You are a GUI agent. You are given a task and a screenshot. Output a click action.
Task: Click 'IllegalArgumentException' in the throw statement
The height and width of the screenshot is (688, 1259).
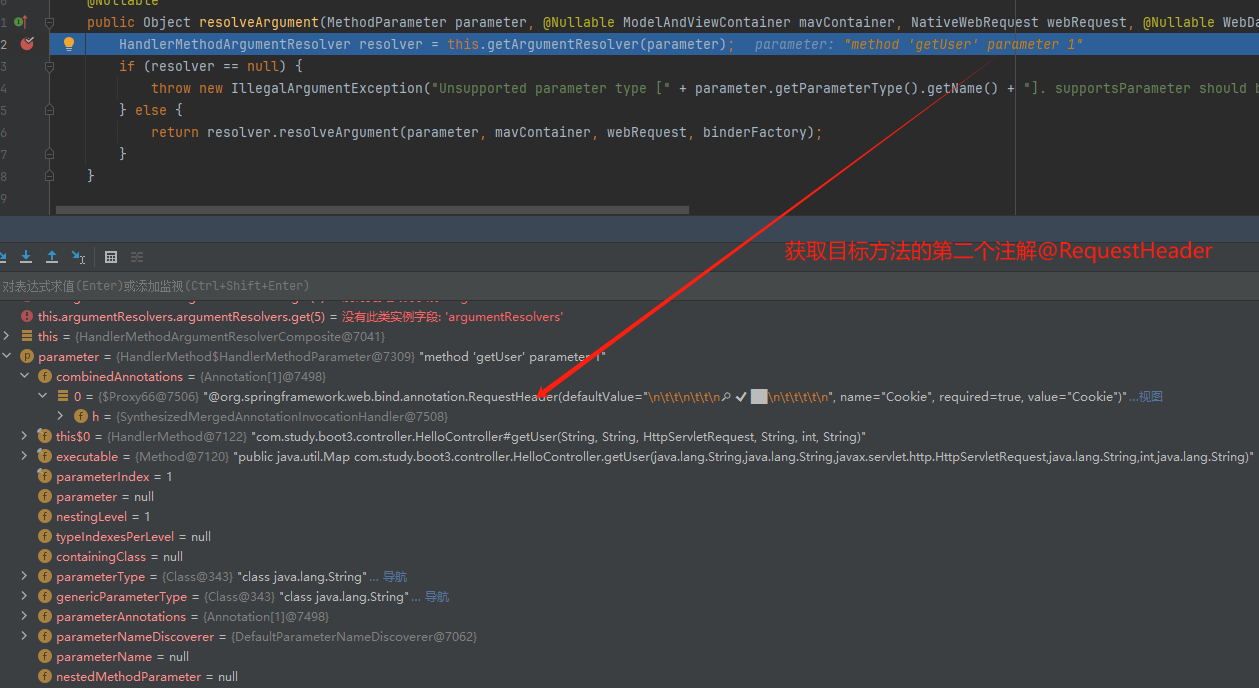[x=327, y=88]
